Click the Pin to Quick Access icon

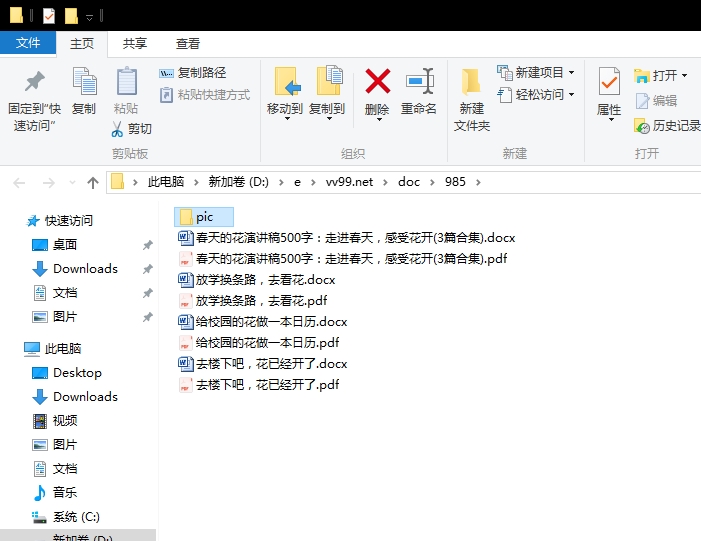pos(34,81)
